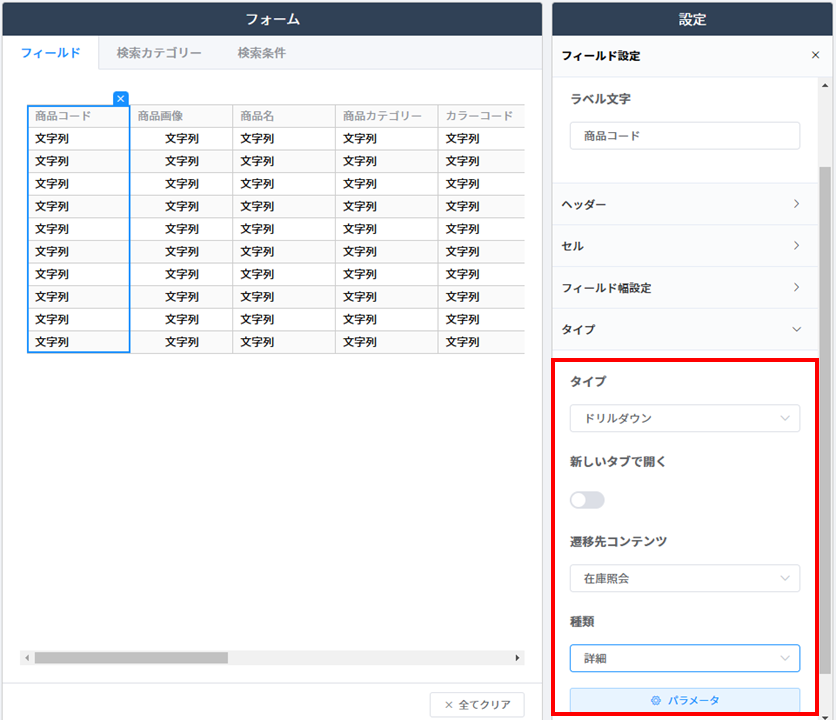Click last-row 文字列 under カラーコード
Image resolution: width=836 pixels, height=720 pixels.
point(463,342)
